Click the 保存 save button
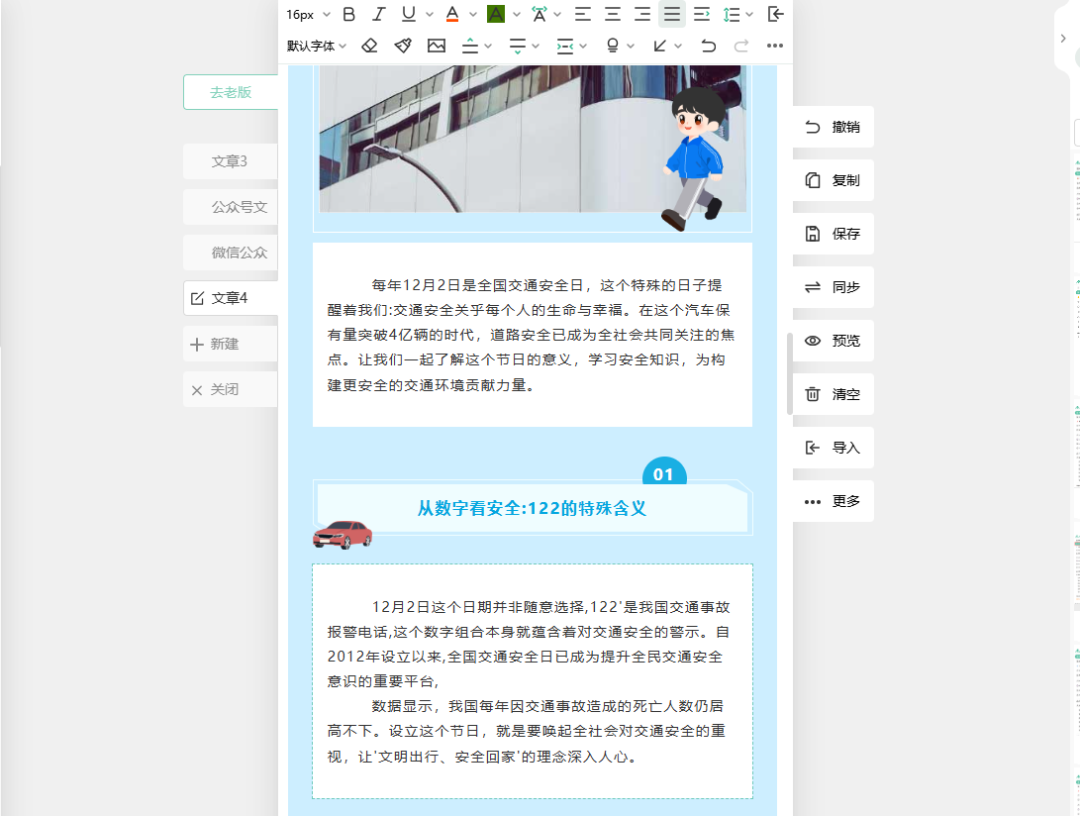This screenshot has height=816, width=1080. (833, 234)
